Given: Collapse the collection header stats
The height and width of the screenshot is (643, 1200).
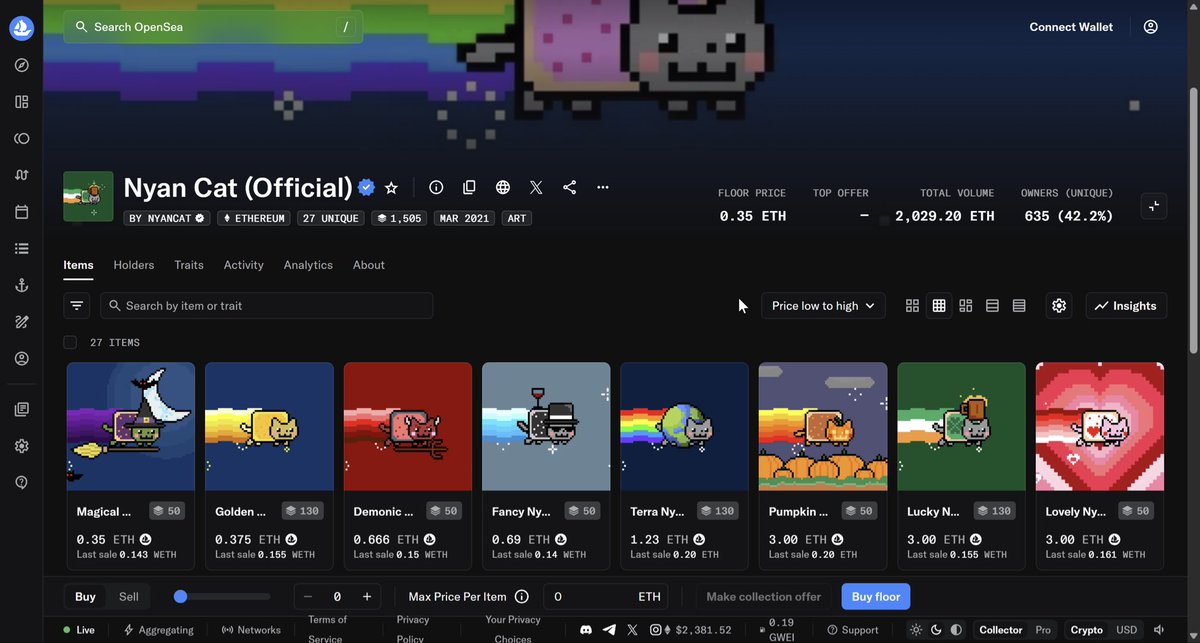Looking at the screenshot, I should (x=1153, y=205).
